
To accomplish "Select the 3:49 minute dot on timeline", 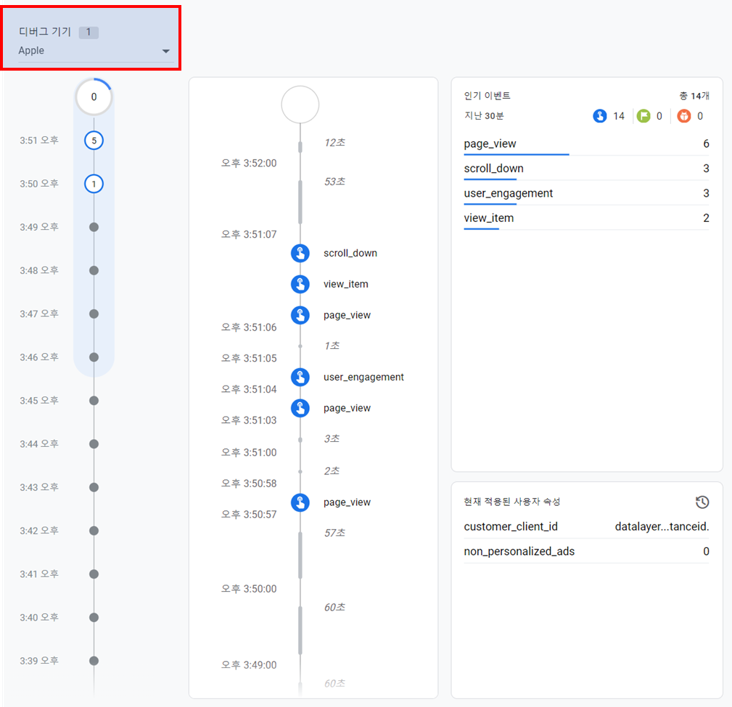I will (x=94, y=227).
